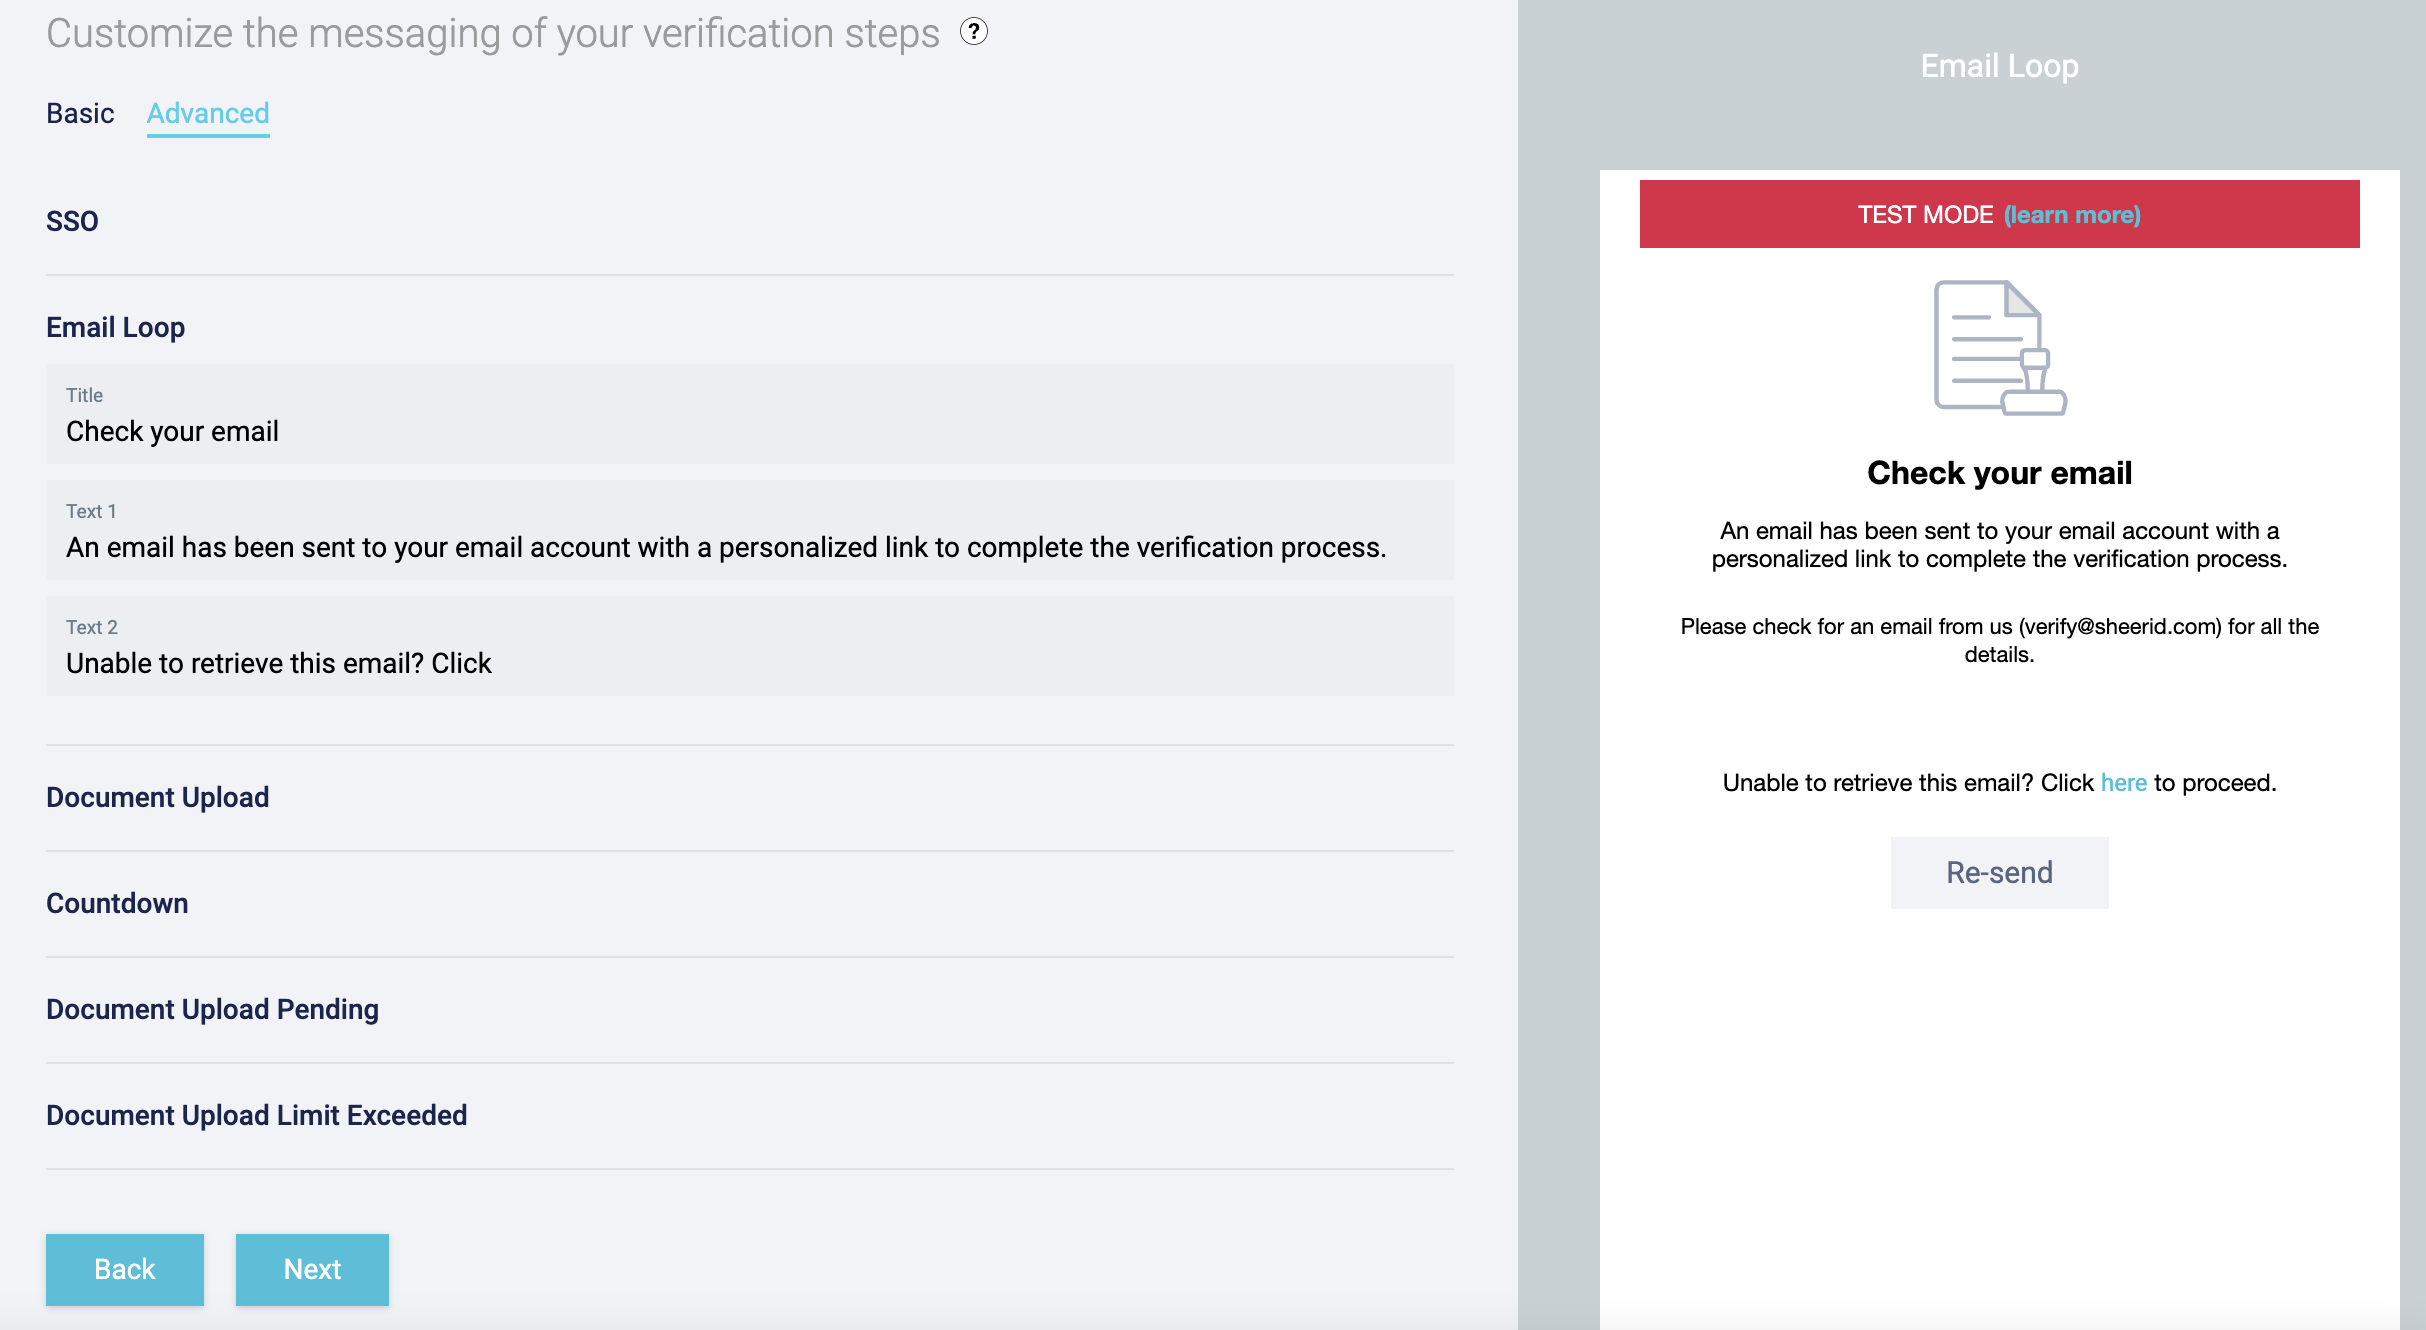Click the document stamp illustration in preview

1999,347
